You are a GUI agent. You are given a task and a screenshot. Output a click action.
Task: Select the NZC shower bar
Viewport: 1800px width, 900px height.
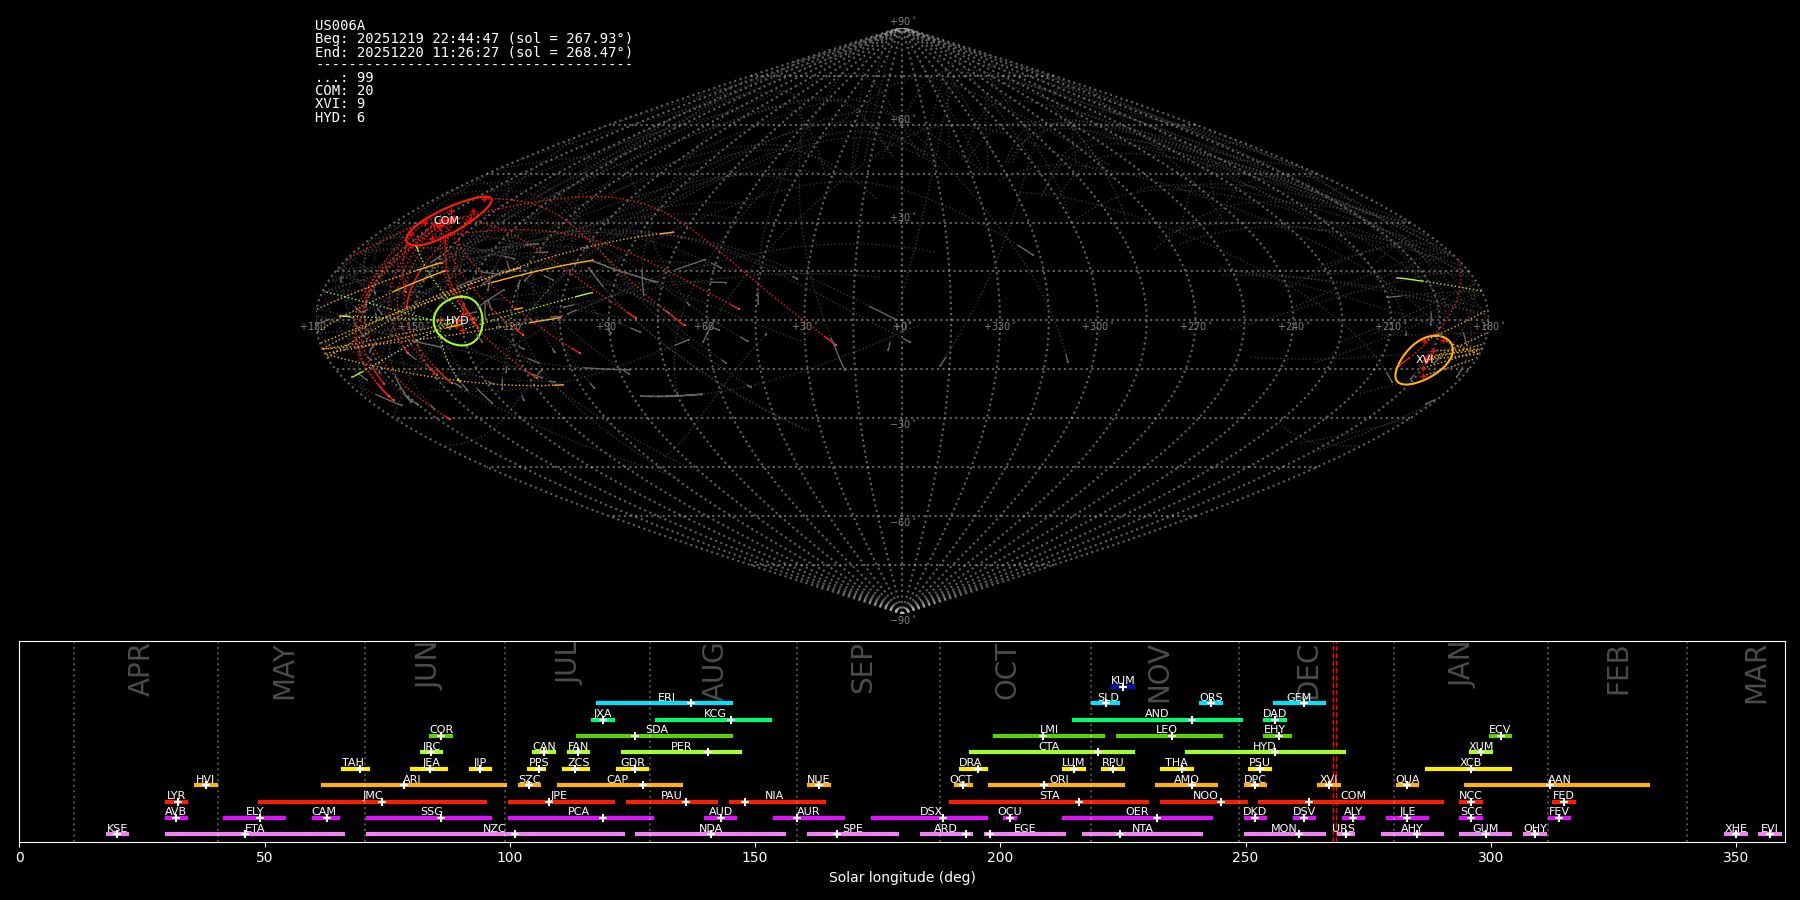(495, 834)
